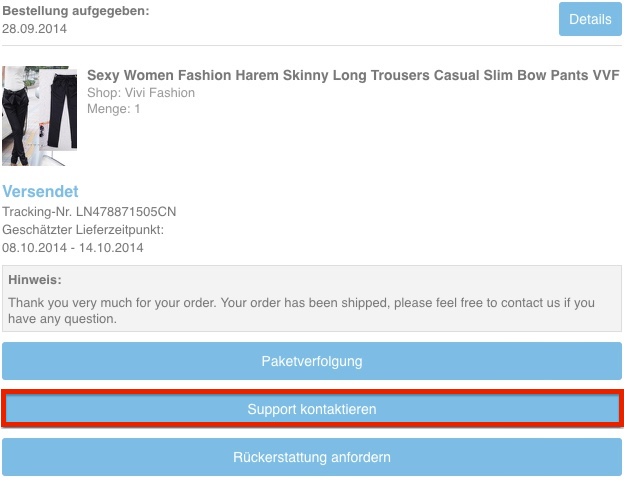The image size is (630, 482).
Task: Click the Bestellung aufgegeben label
Action: coord(76,11)
